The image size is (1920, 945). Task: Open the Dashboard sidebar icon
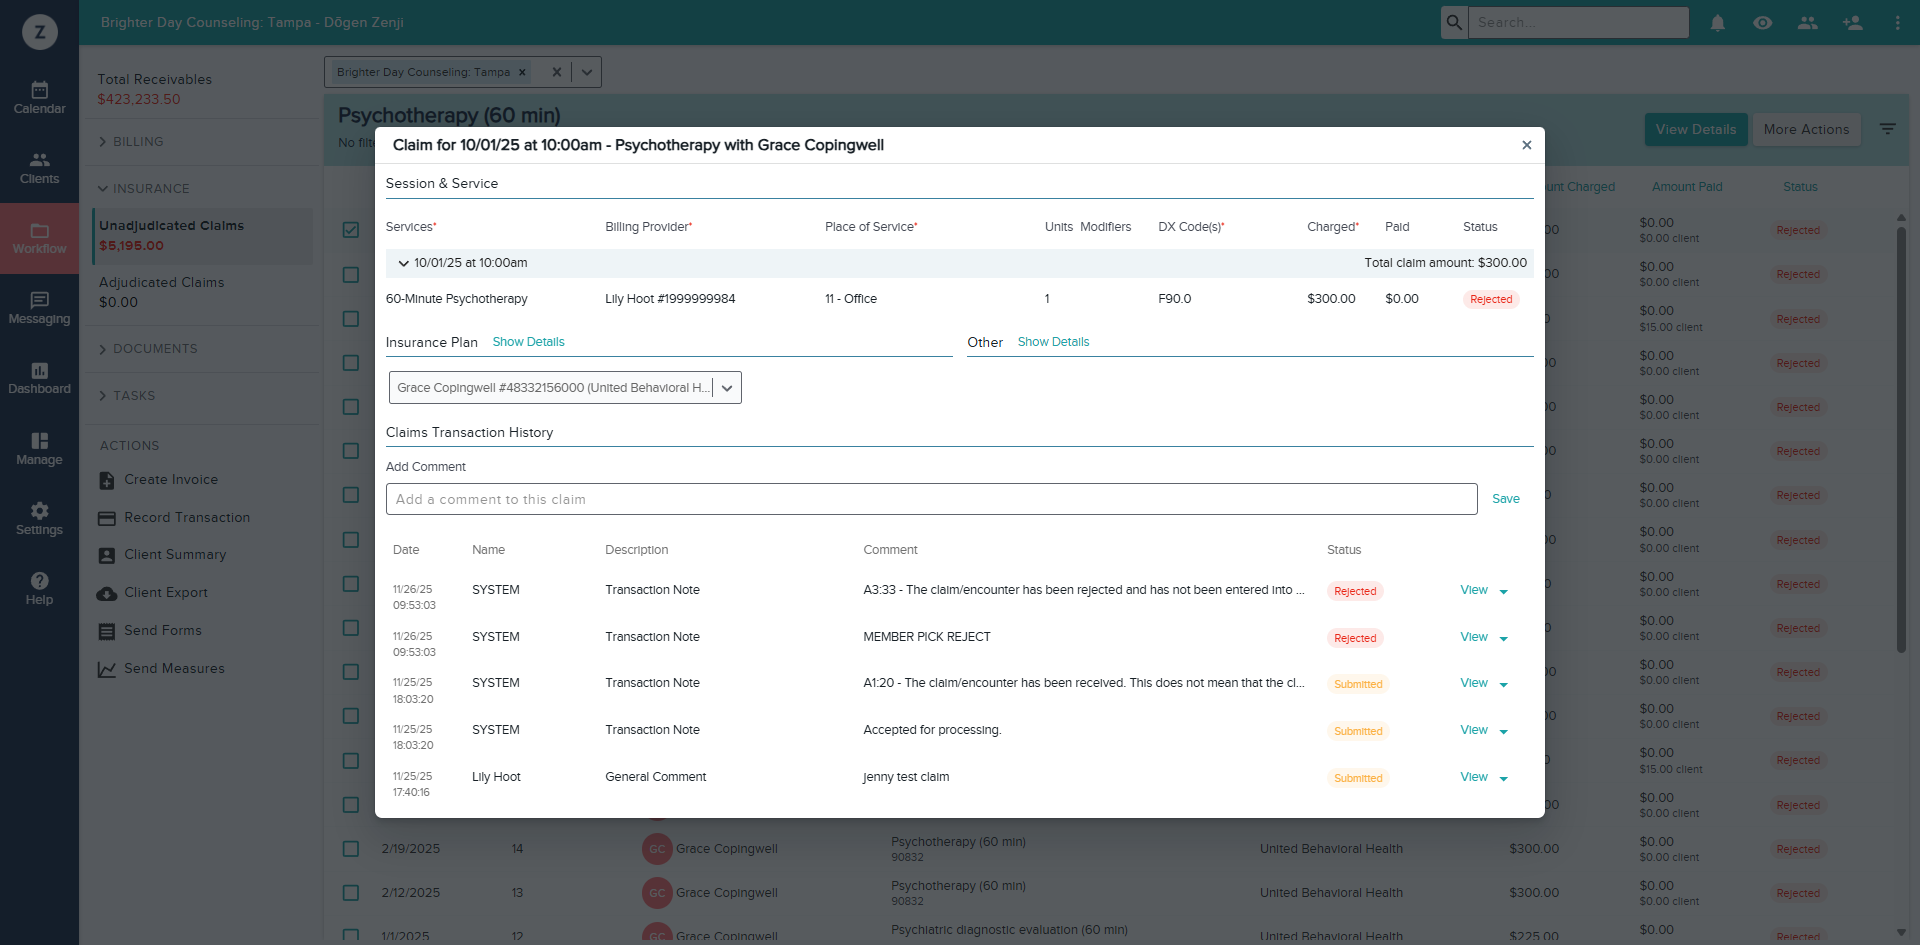point(39,378)
